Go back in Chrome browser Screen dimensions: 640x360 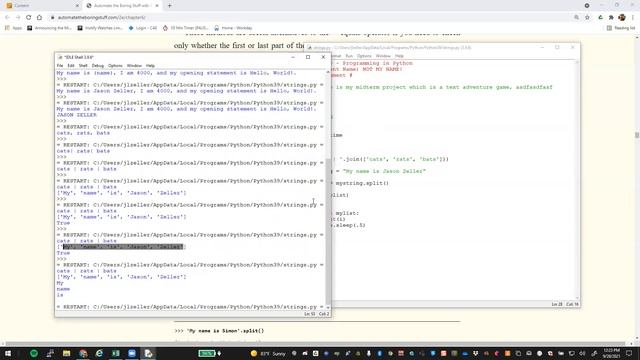click(7, 18)
